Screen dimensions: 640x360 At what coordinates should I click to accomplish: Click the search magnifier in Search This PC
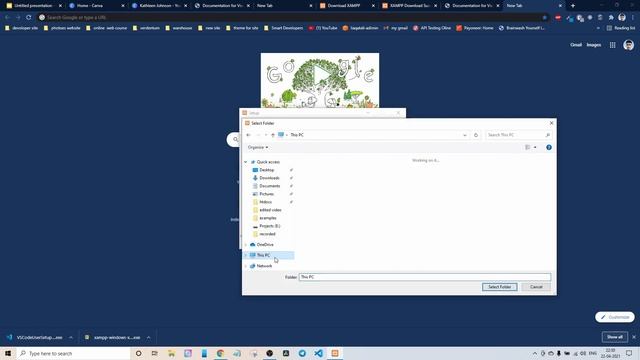pyautogui.click(x=548, y=135)
